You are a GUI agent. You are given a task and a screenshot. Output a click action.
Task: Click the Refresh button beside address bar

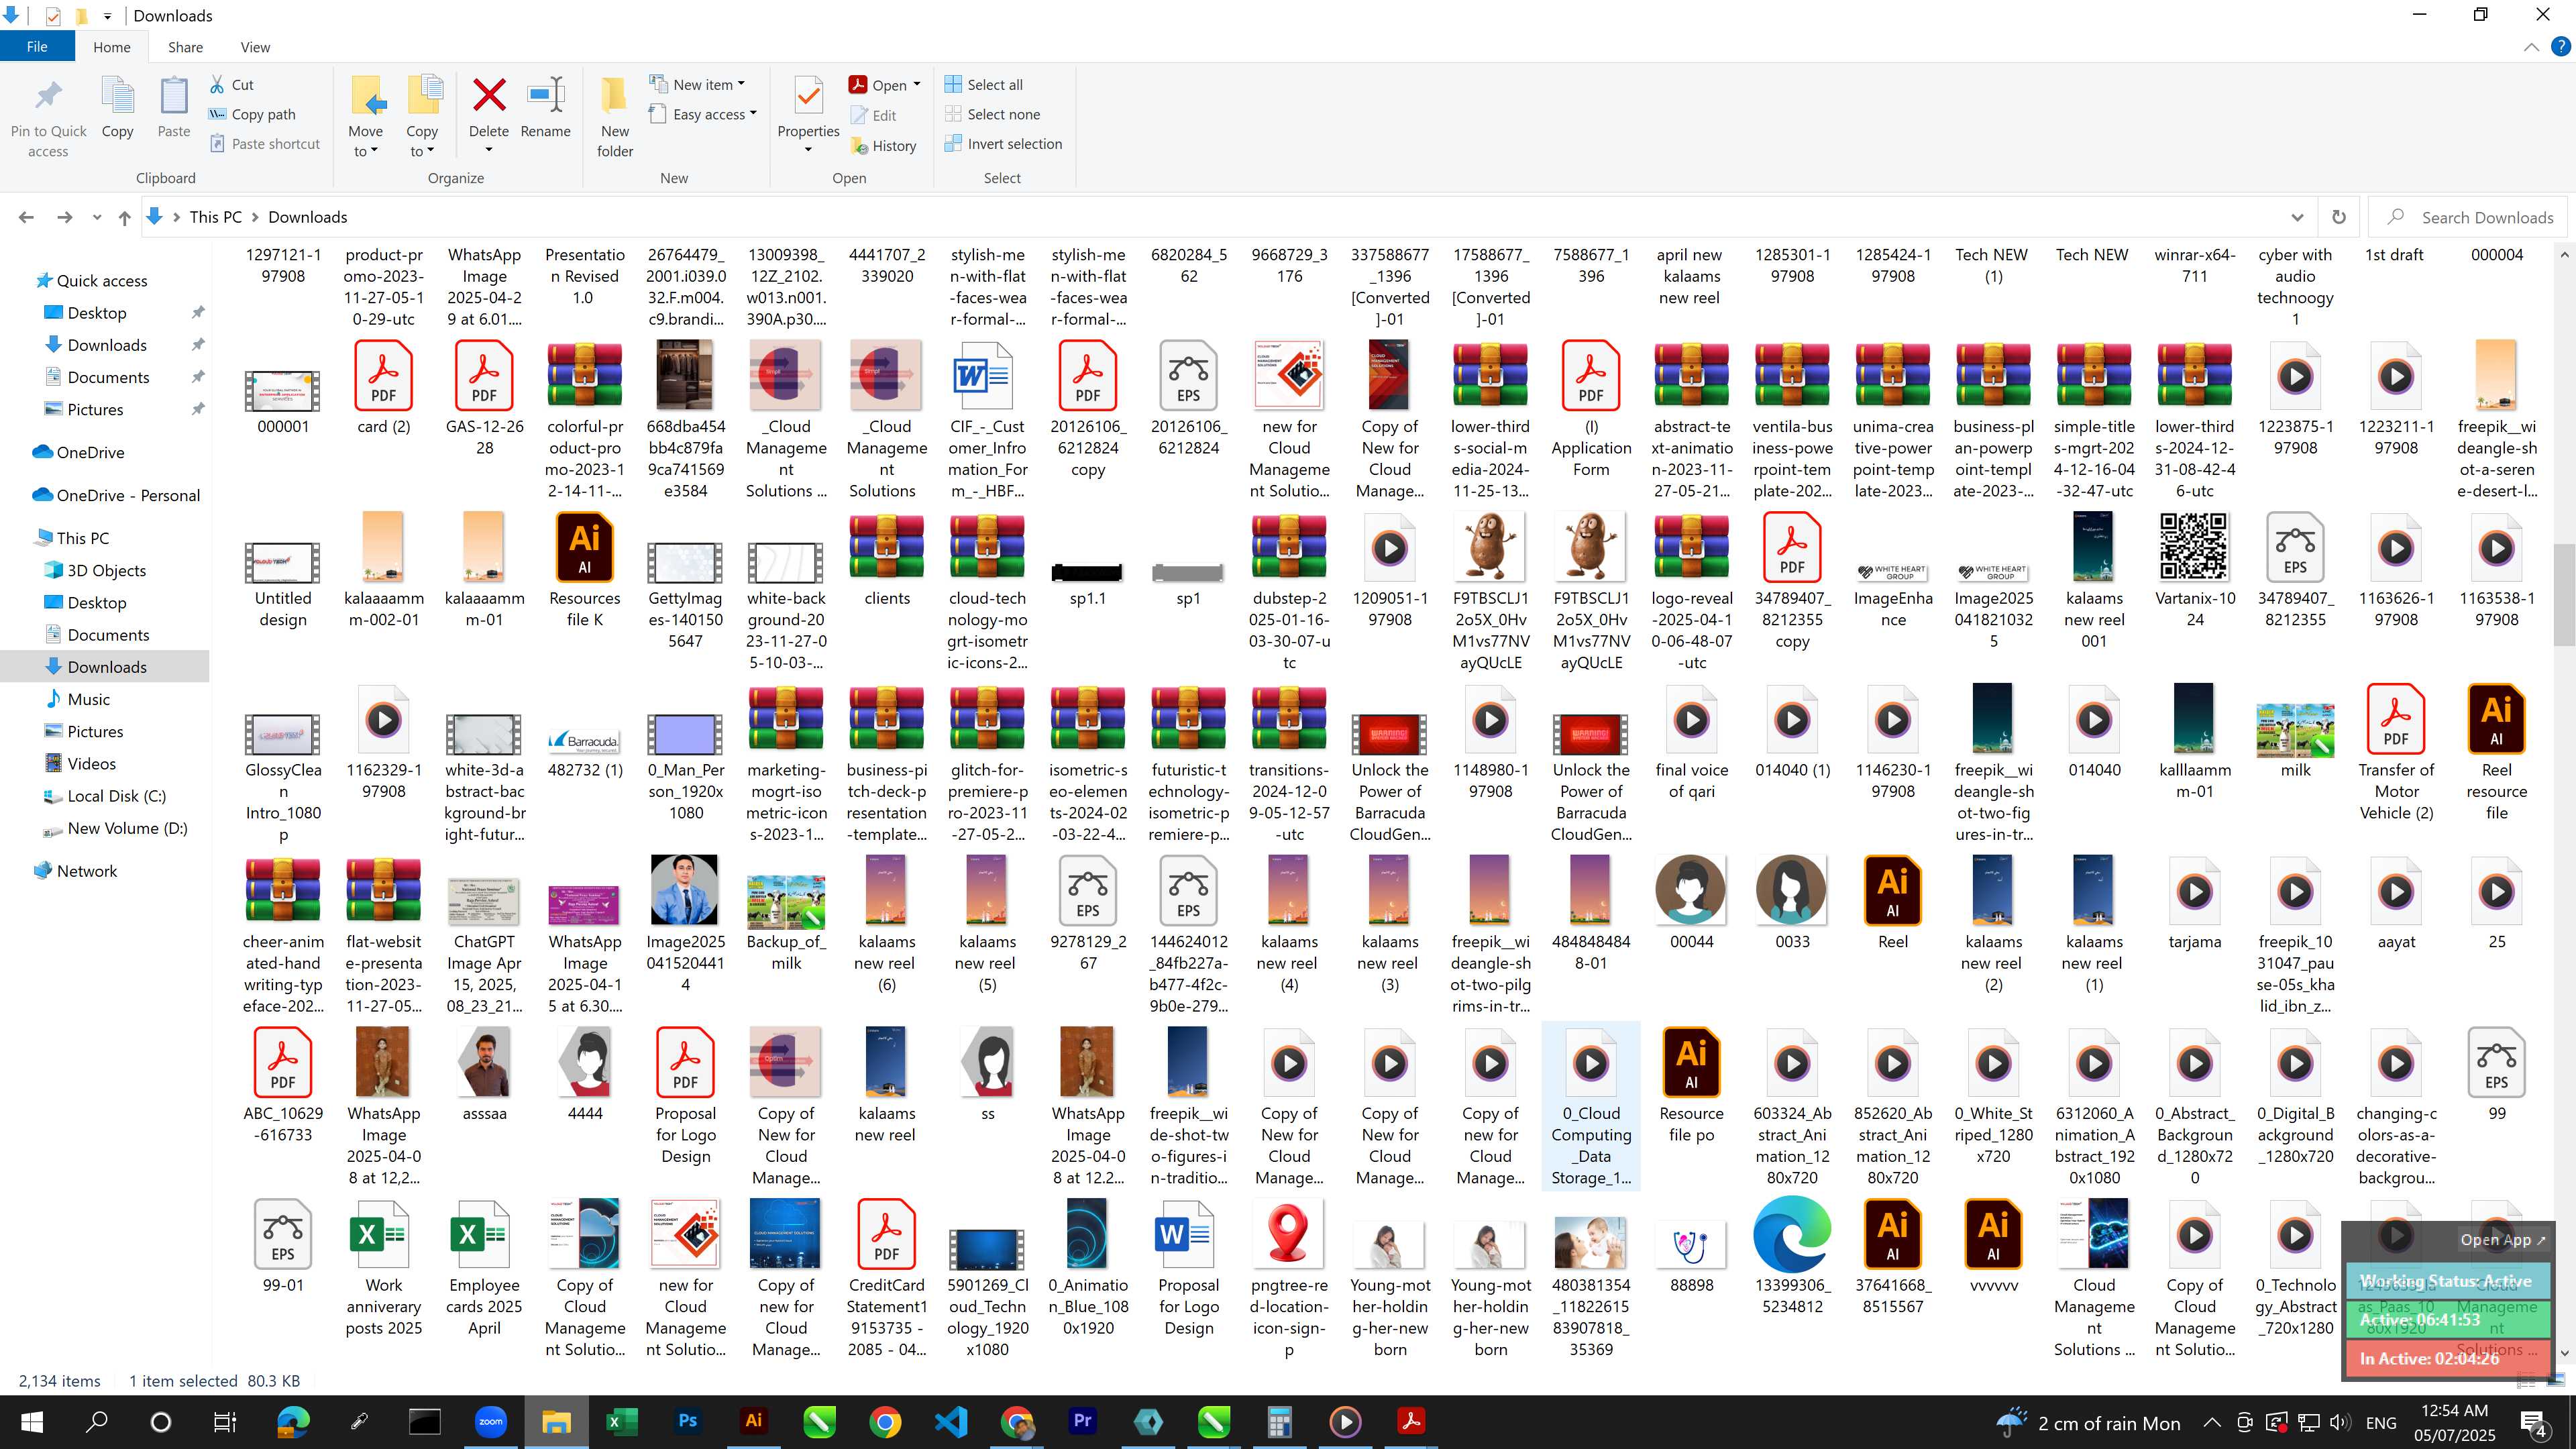(x=2338, y=217)
